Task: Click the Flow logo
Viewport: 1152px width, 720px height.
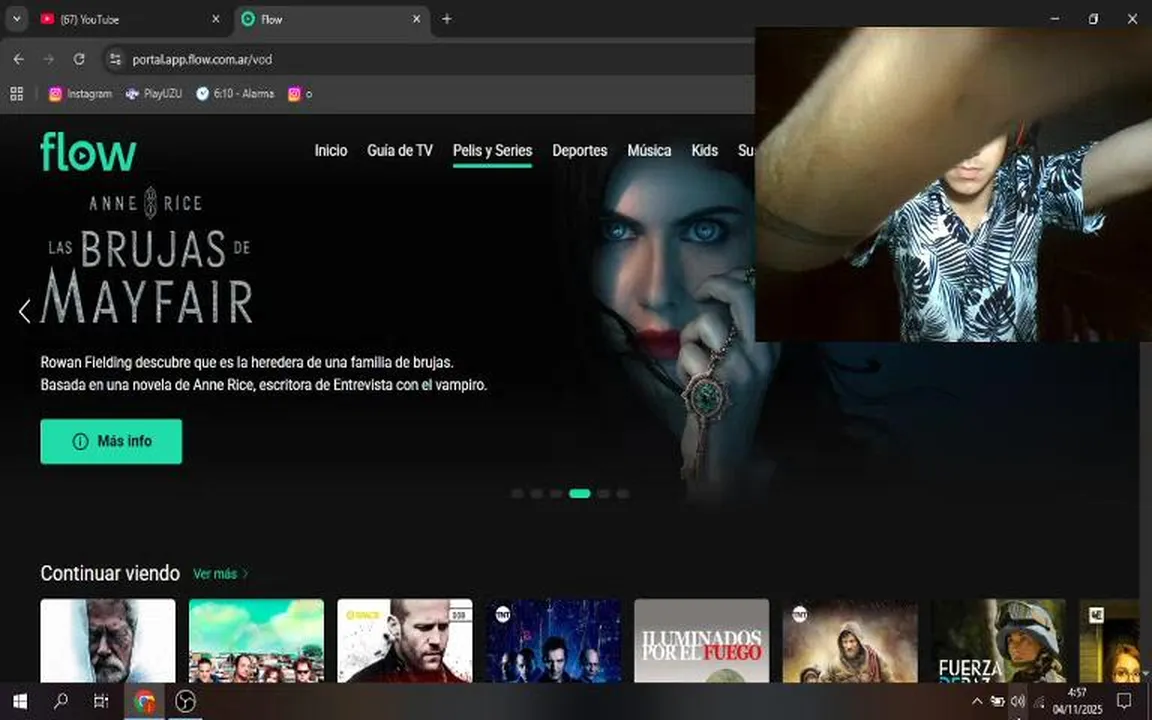Action: coord(88,151)
